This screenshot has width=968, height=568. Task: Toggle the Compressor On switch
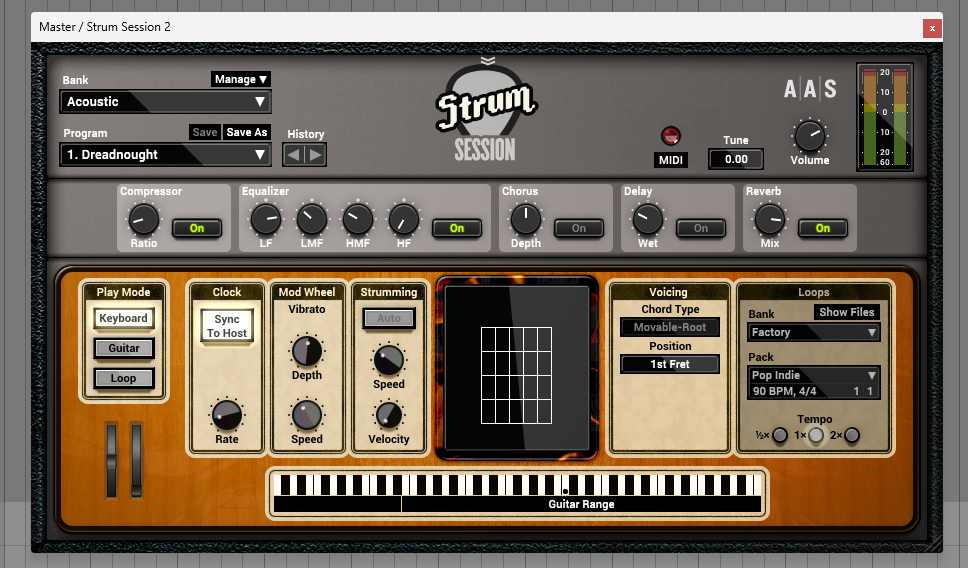click(197, 228)
